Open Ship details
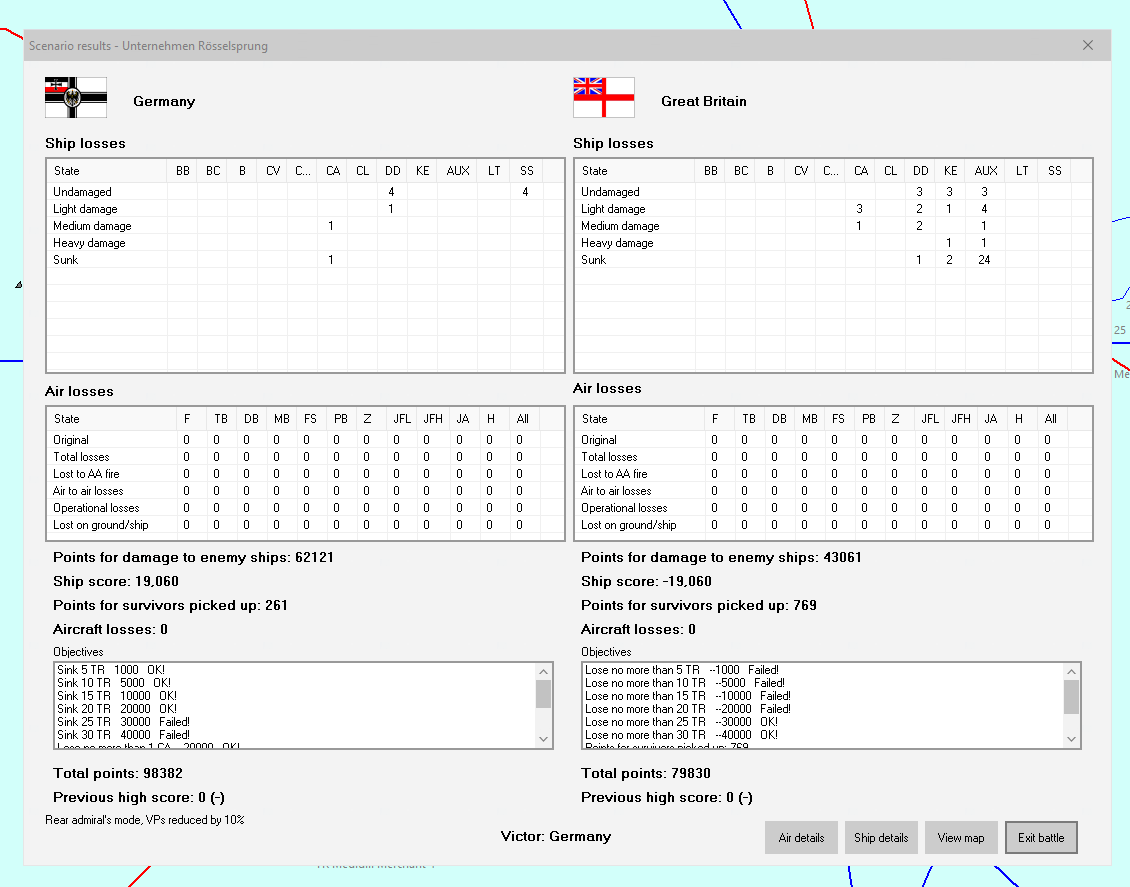The image size is (1130, 887). click(881, 837)
